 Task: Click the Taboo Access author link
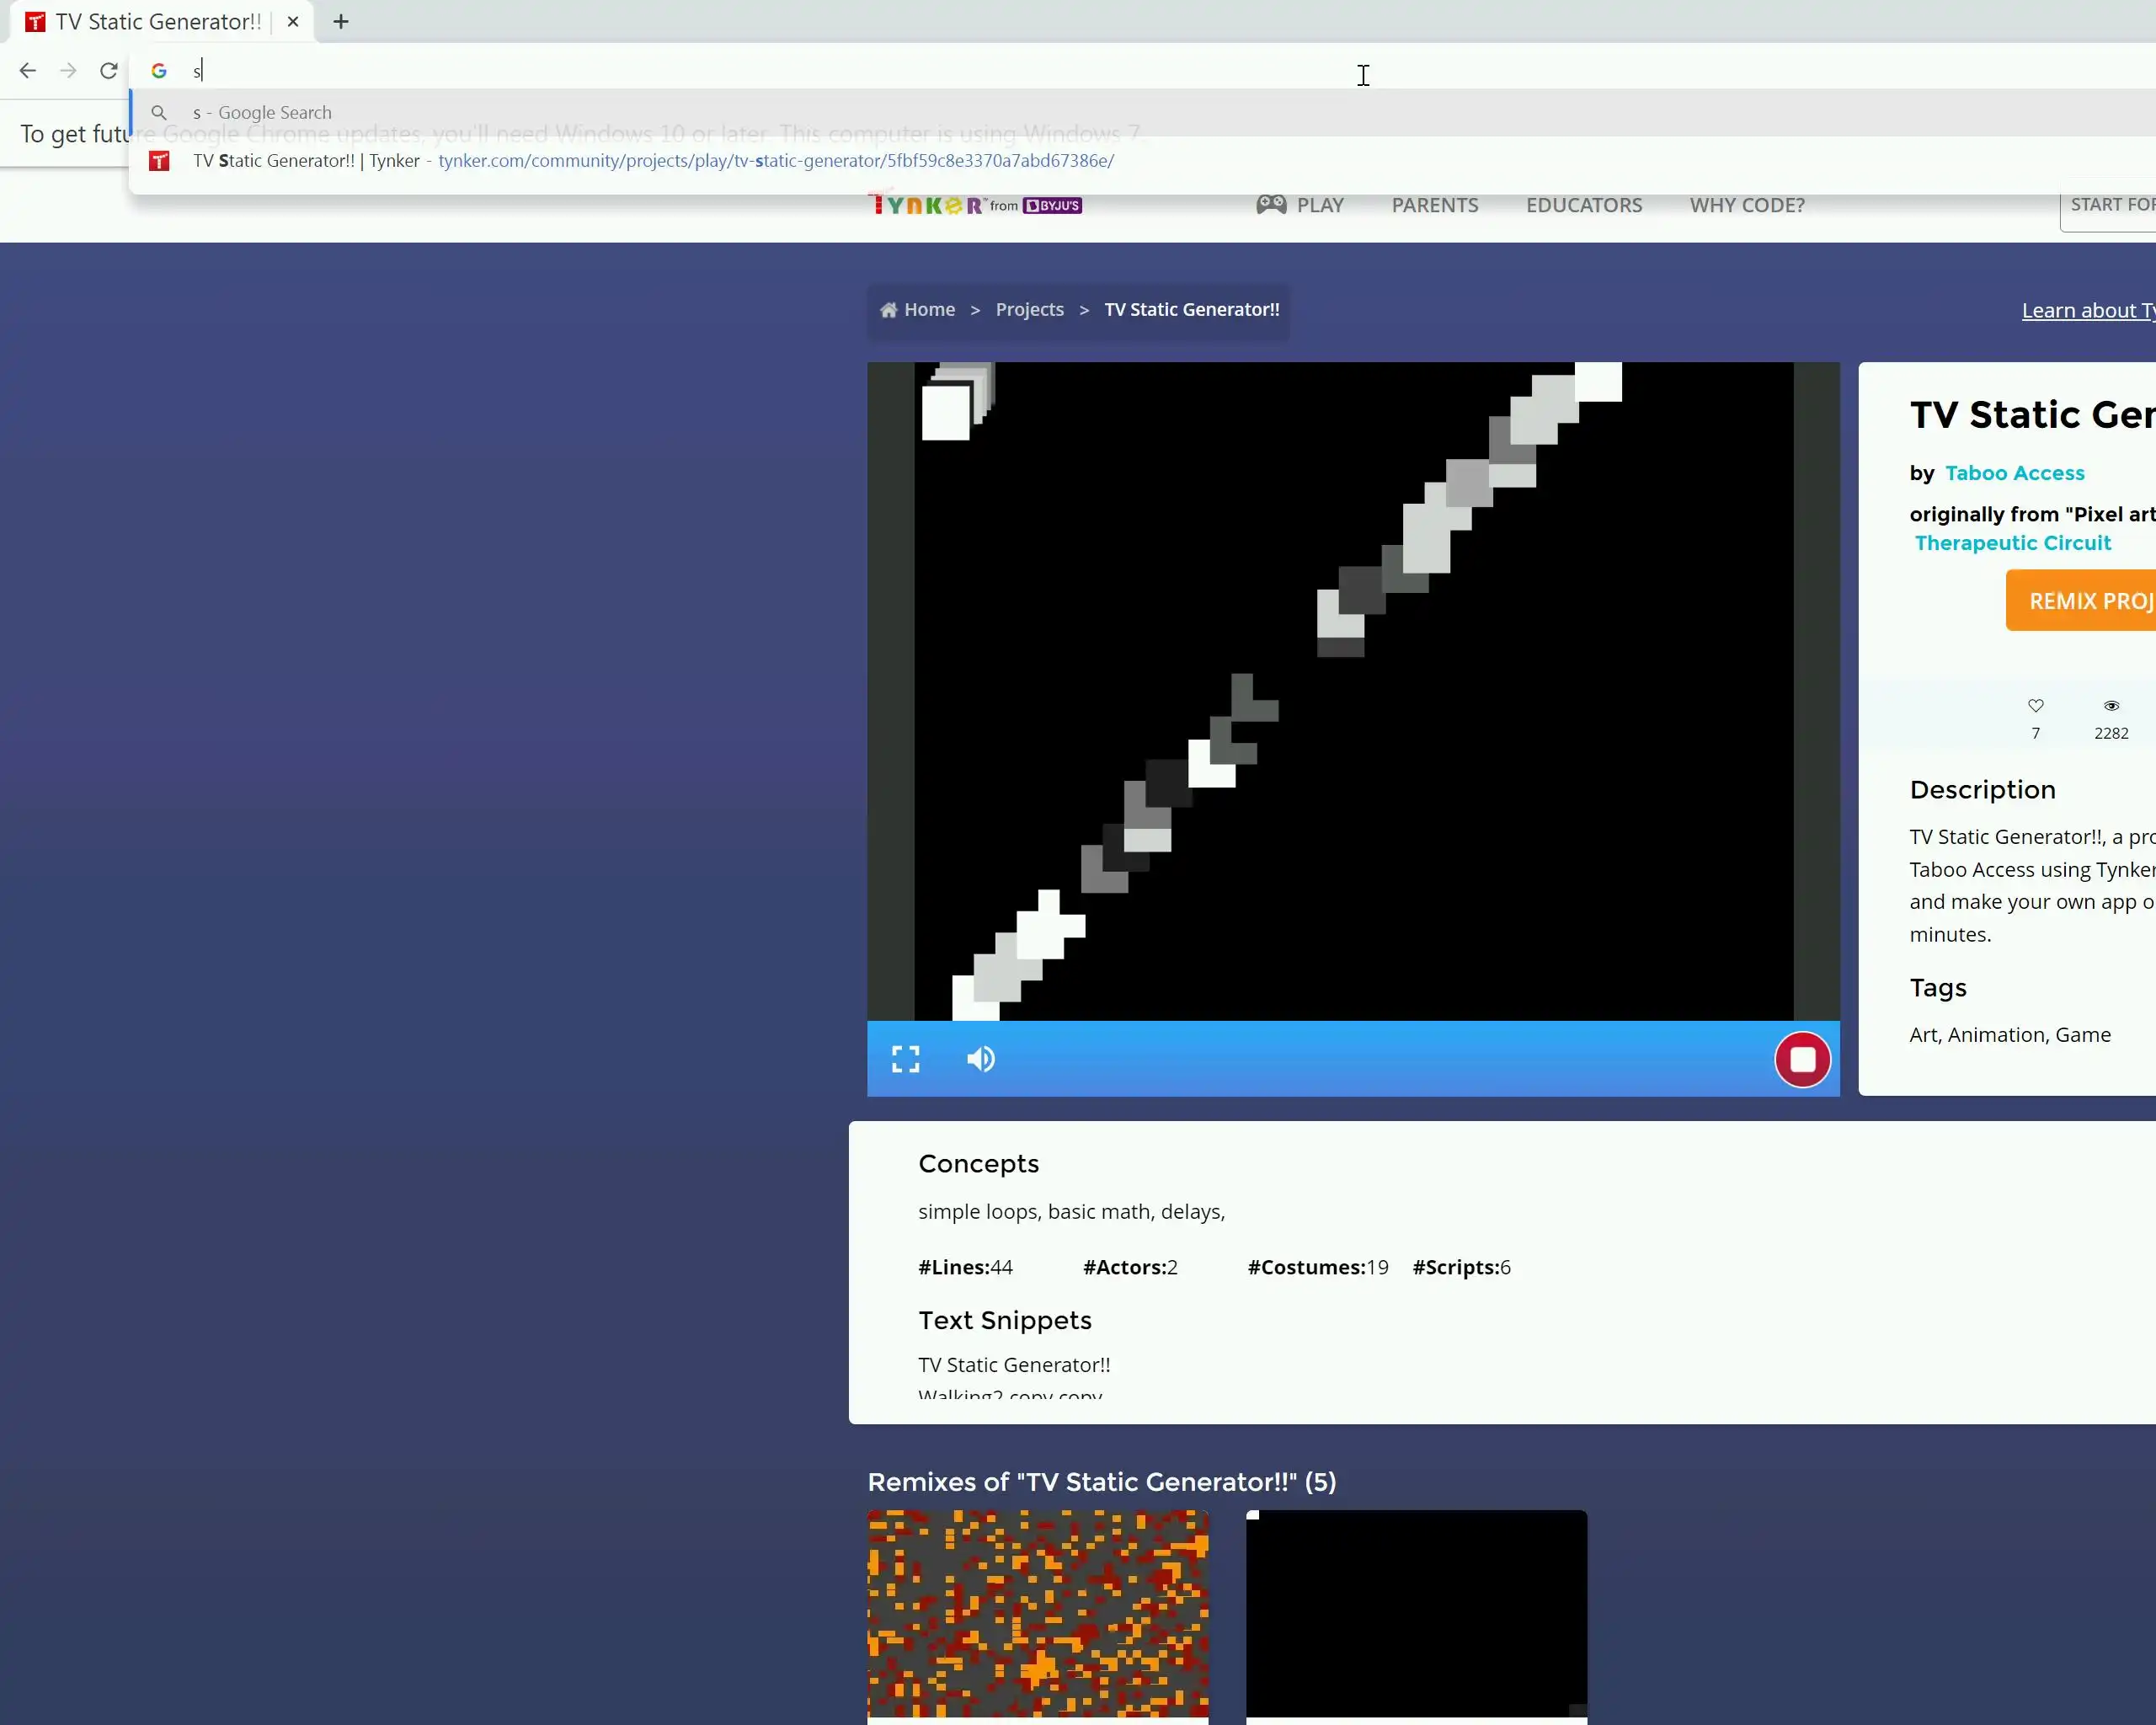(x=2014, y=473)
